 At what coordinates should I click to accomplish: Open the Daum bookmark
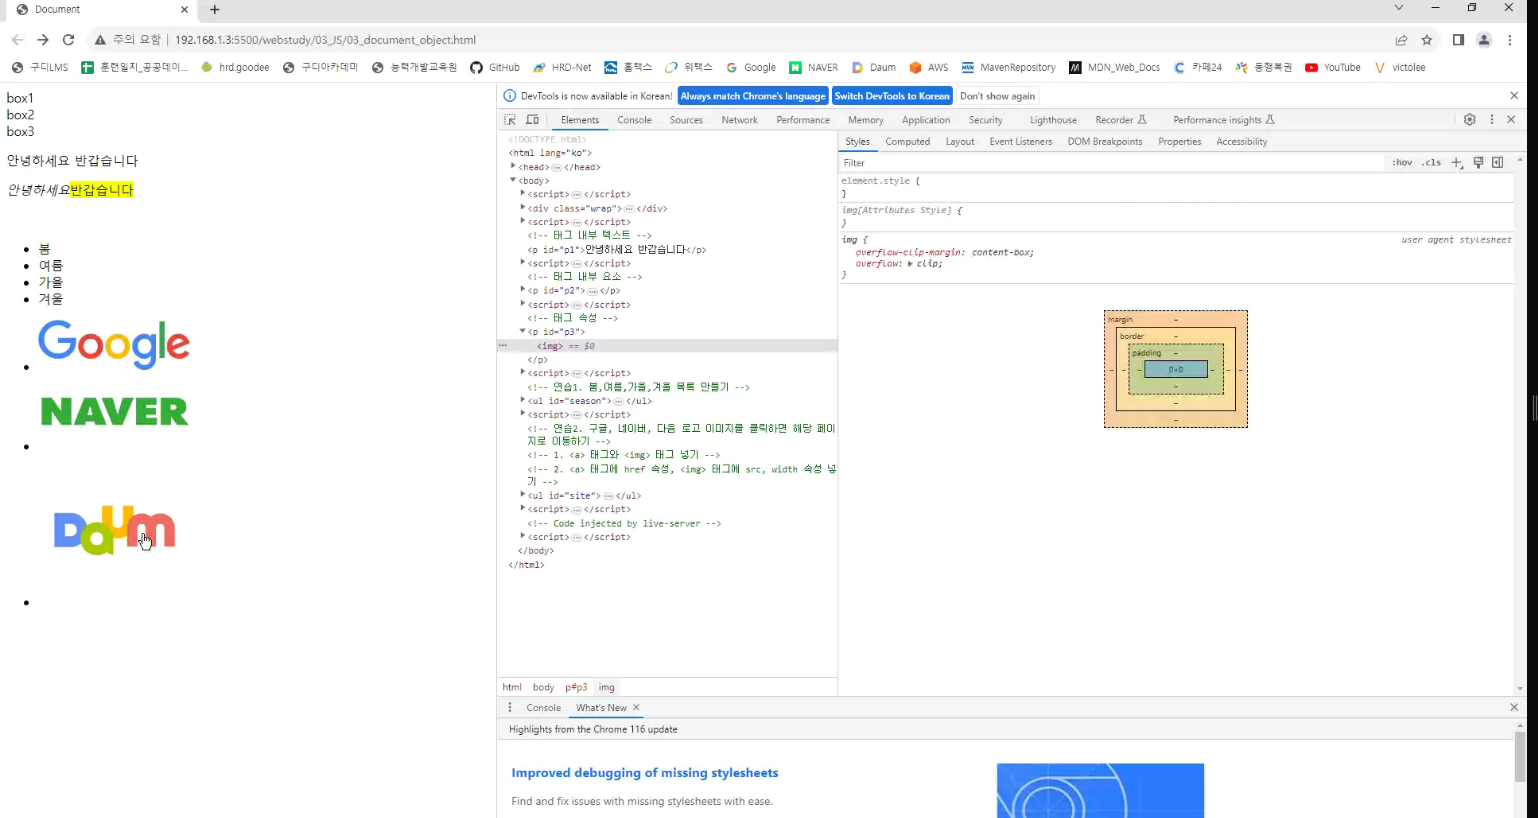click(874, 67)
